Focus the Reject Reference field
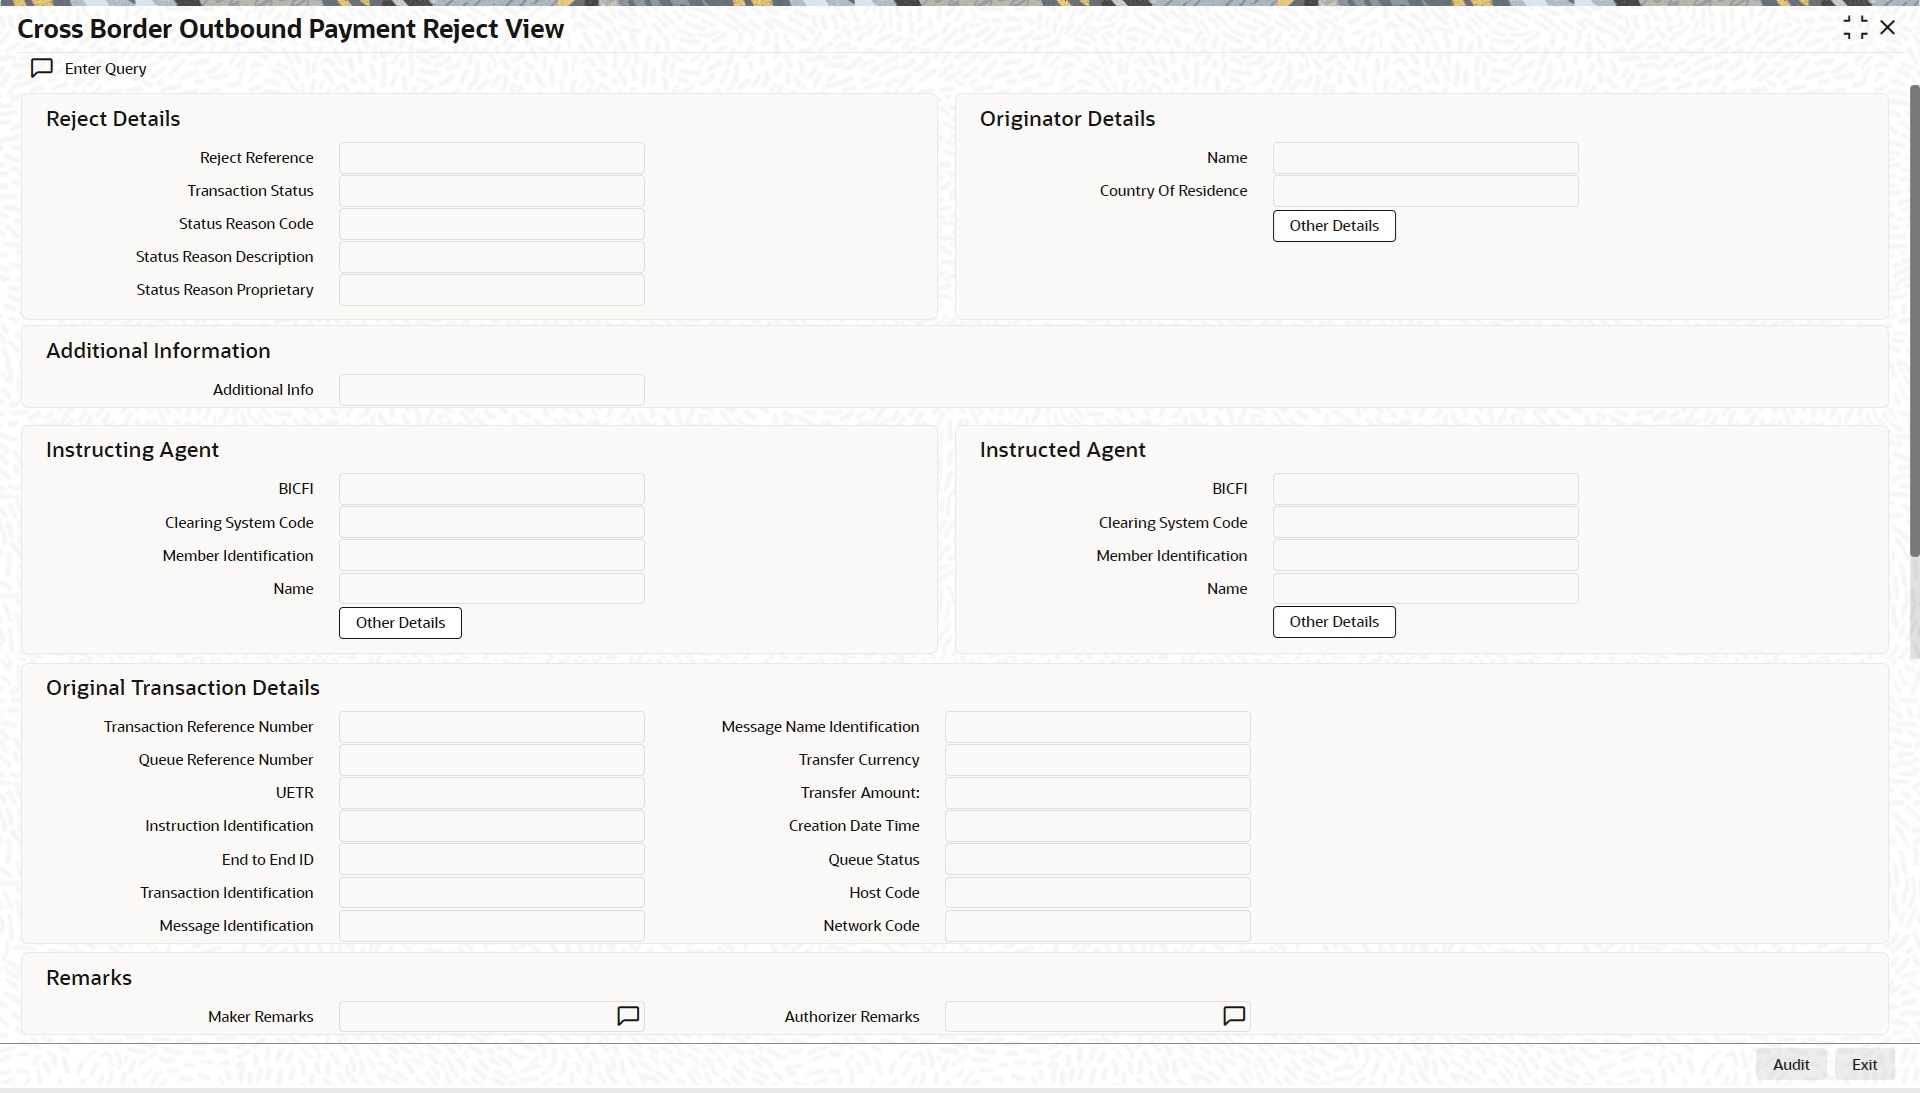1920x1093 pixels. point(491,158)
